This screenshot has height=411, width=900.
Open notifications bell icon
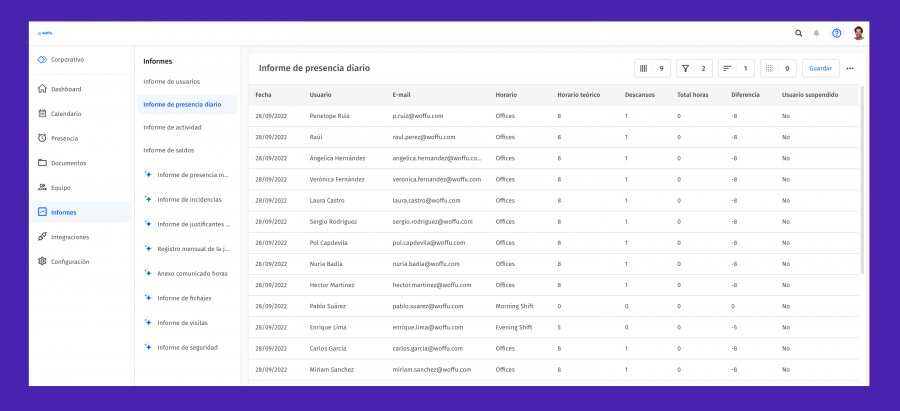coord(816,33)
